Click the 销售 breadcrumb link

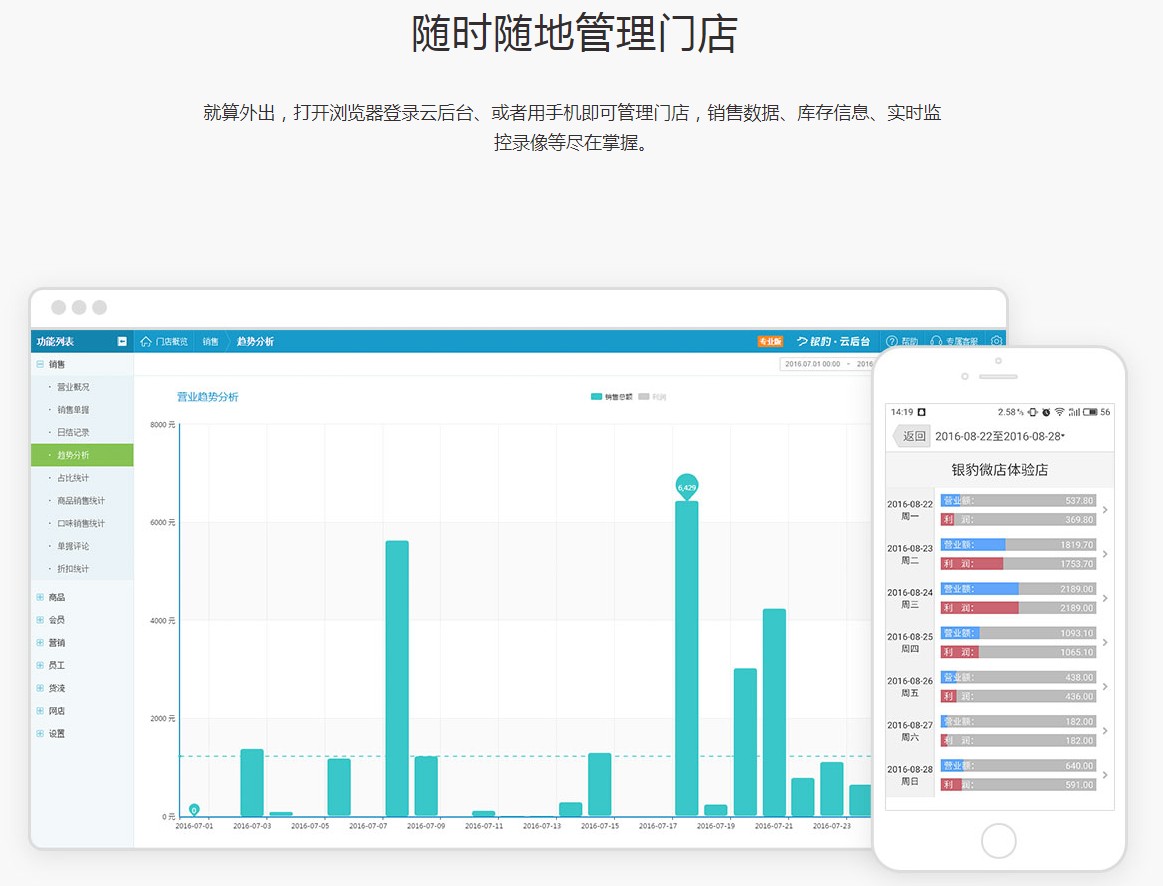(x=210, y=342)
